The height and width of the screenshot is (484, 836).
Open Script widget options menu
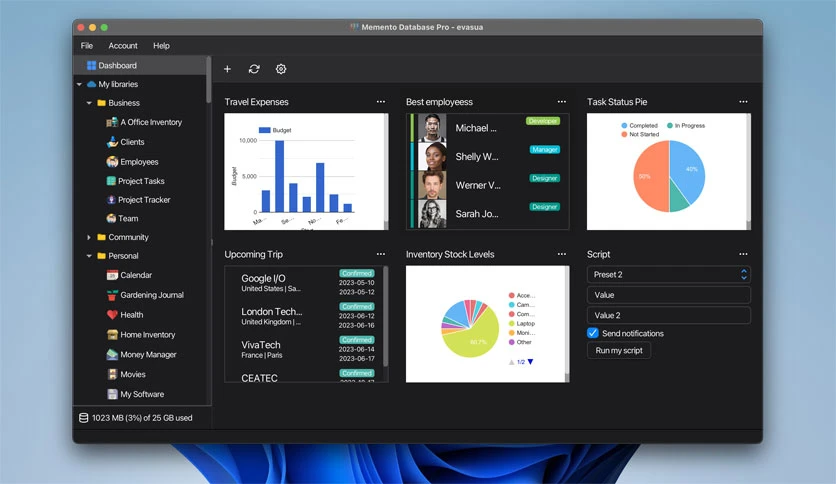pyautogui.click(x=743, y=254)
